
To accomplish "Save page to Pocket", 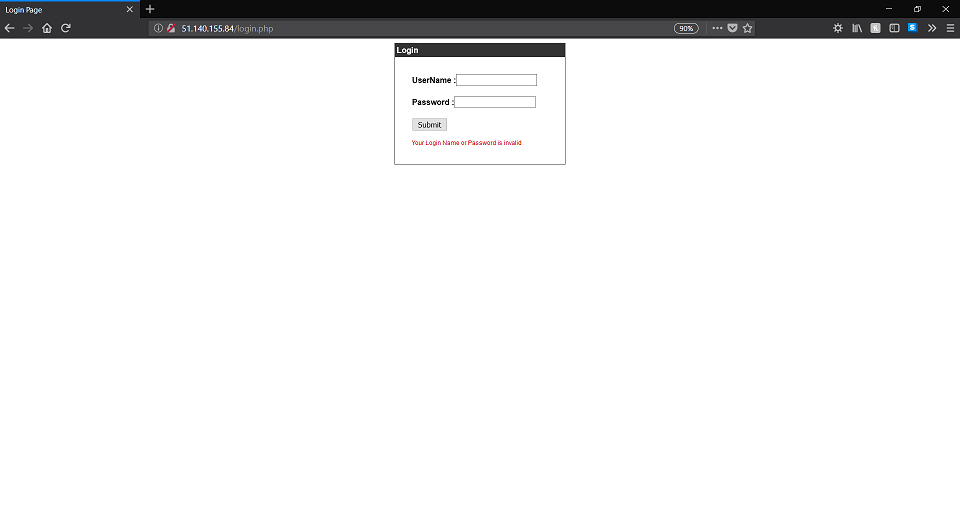I will (732, 28).
